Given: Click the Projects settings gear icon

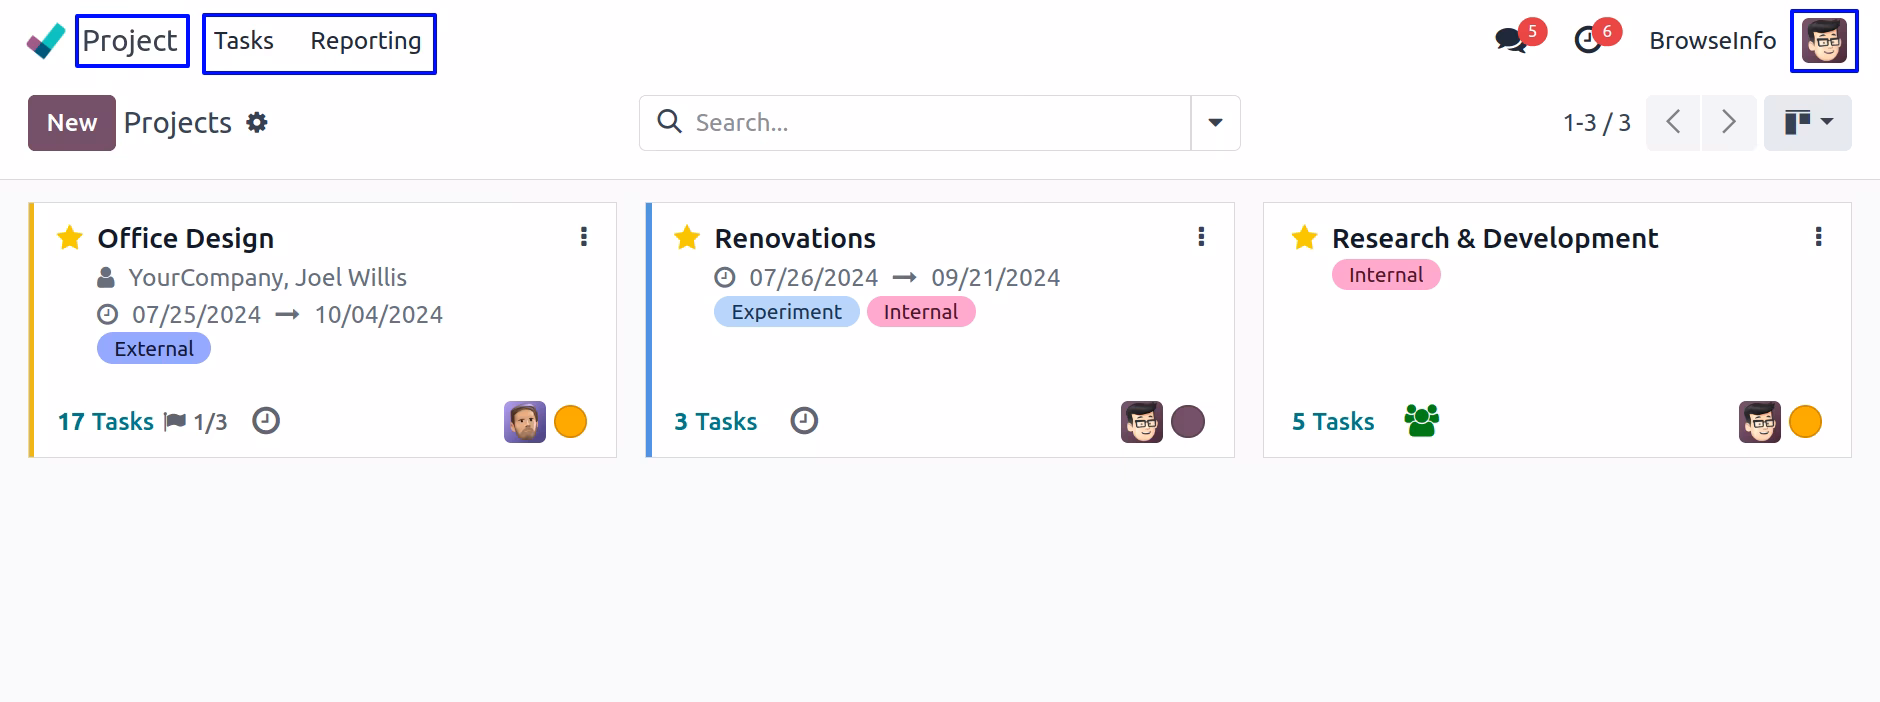Looking at the screenshot, I should click(257, 122).
